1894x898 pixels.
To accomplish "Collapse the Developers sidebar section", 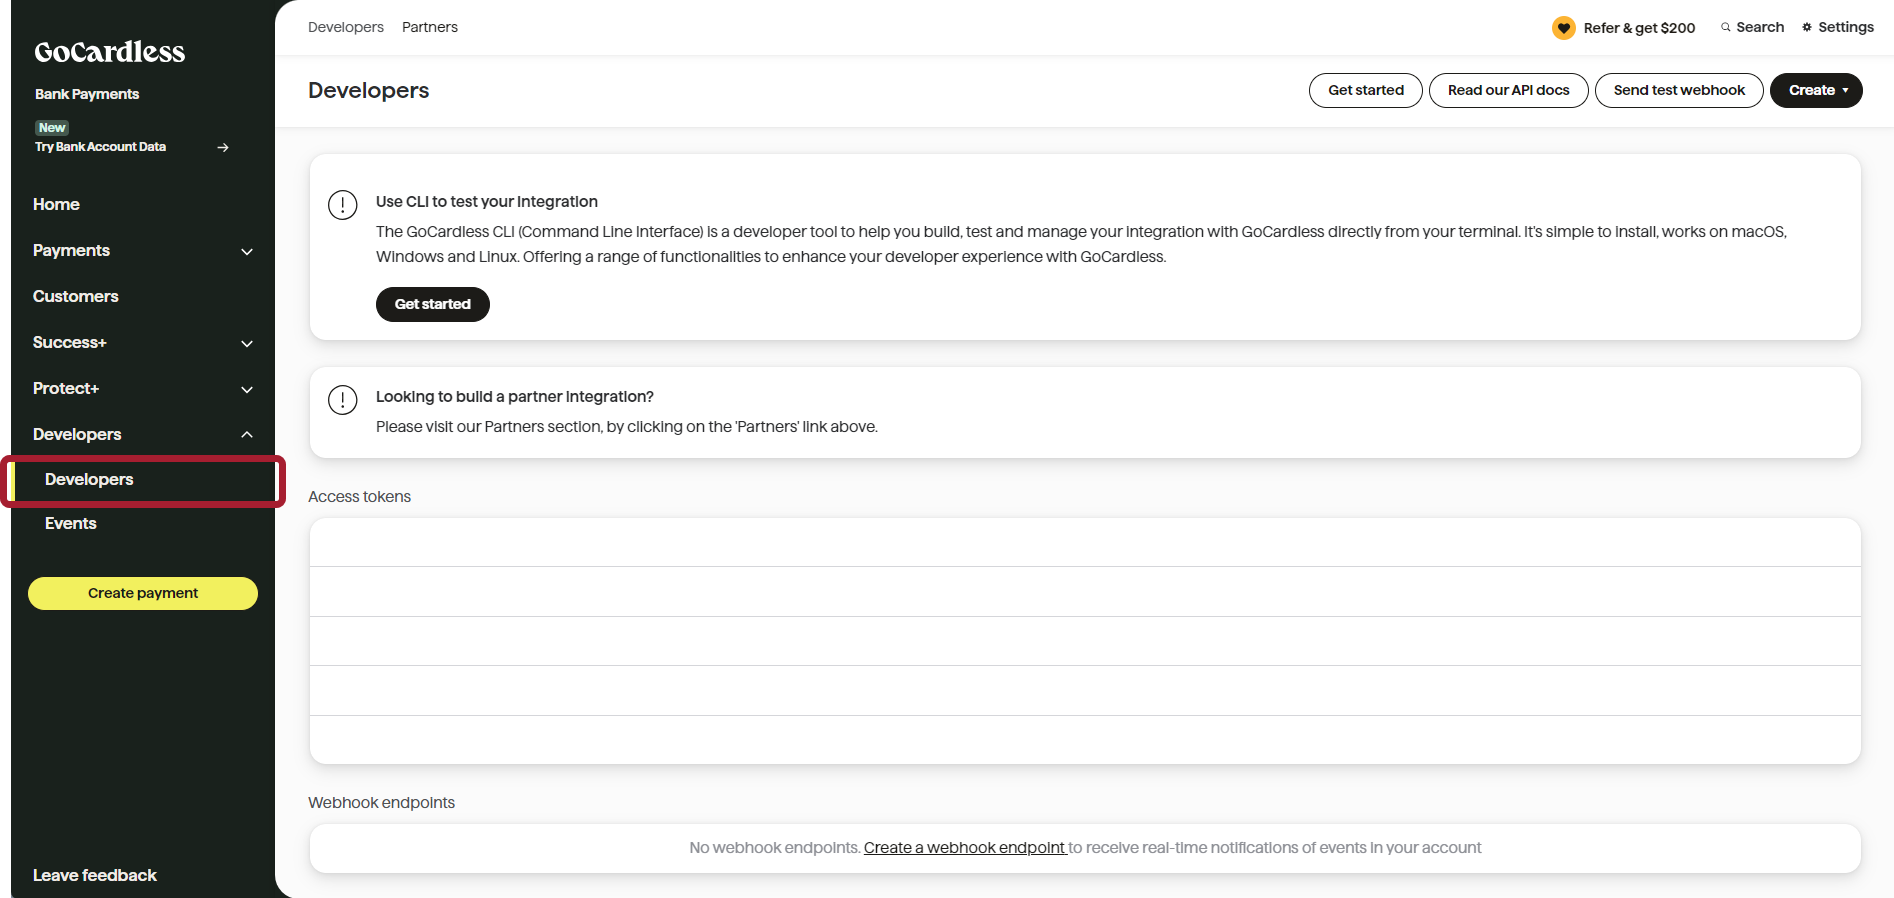I will pyautogui.click(x=247, y=435).
